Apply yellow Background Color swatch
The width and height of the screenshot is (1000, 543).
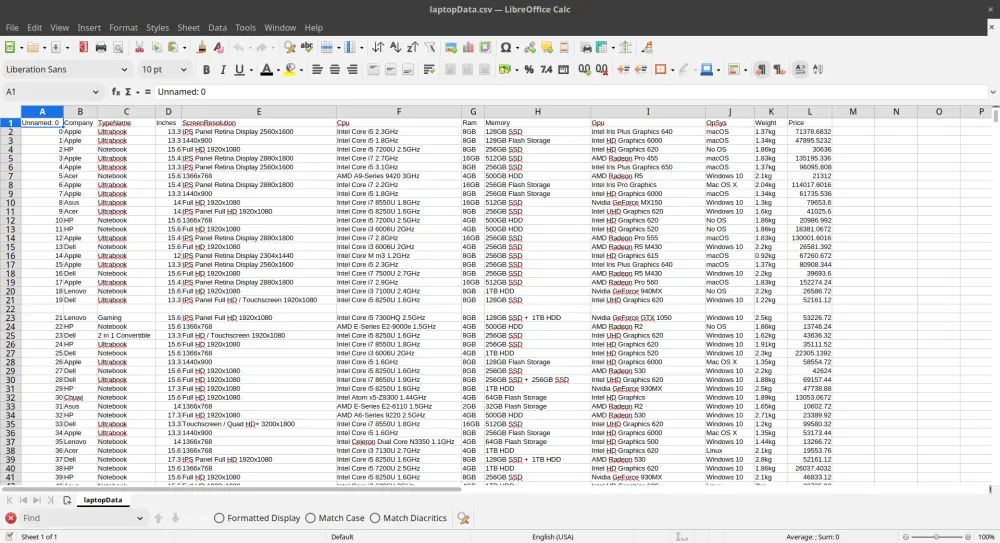290,70
